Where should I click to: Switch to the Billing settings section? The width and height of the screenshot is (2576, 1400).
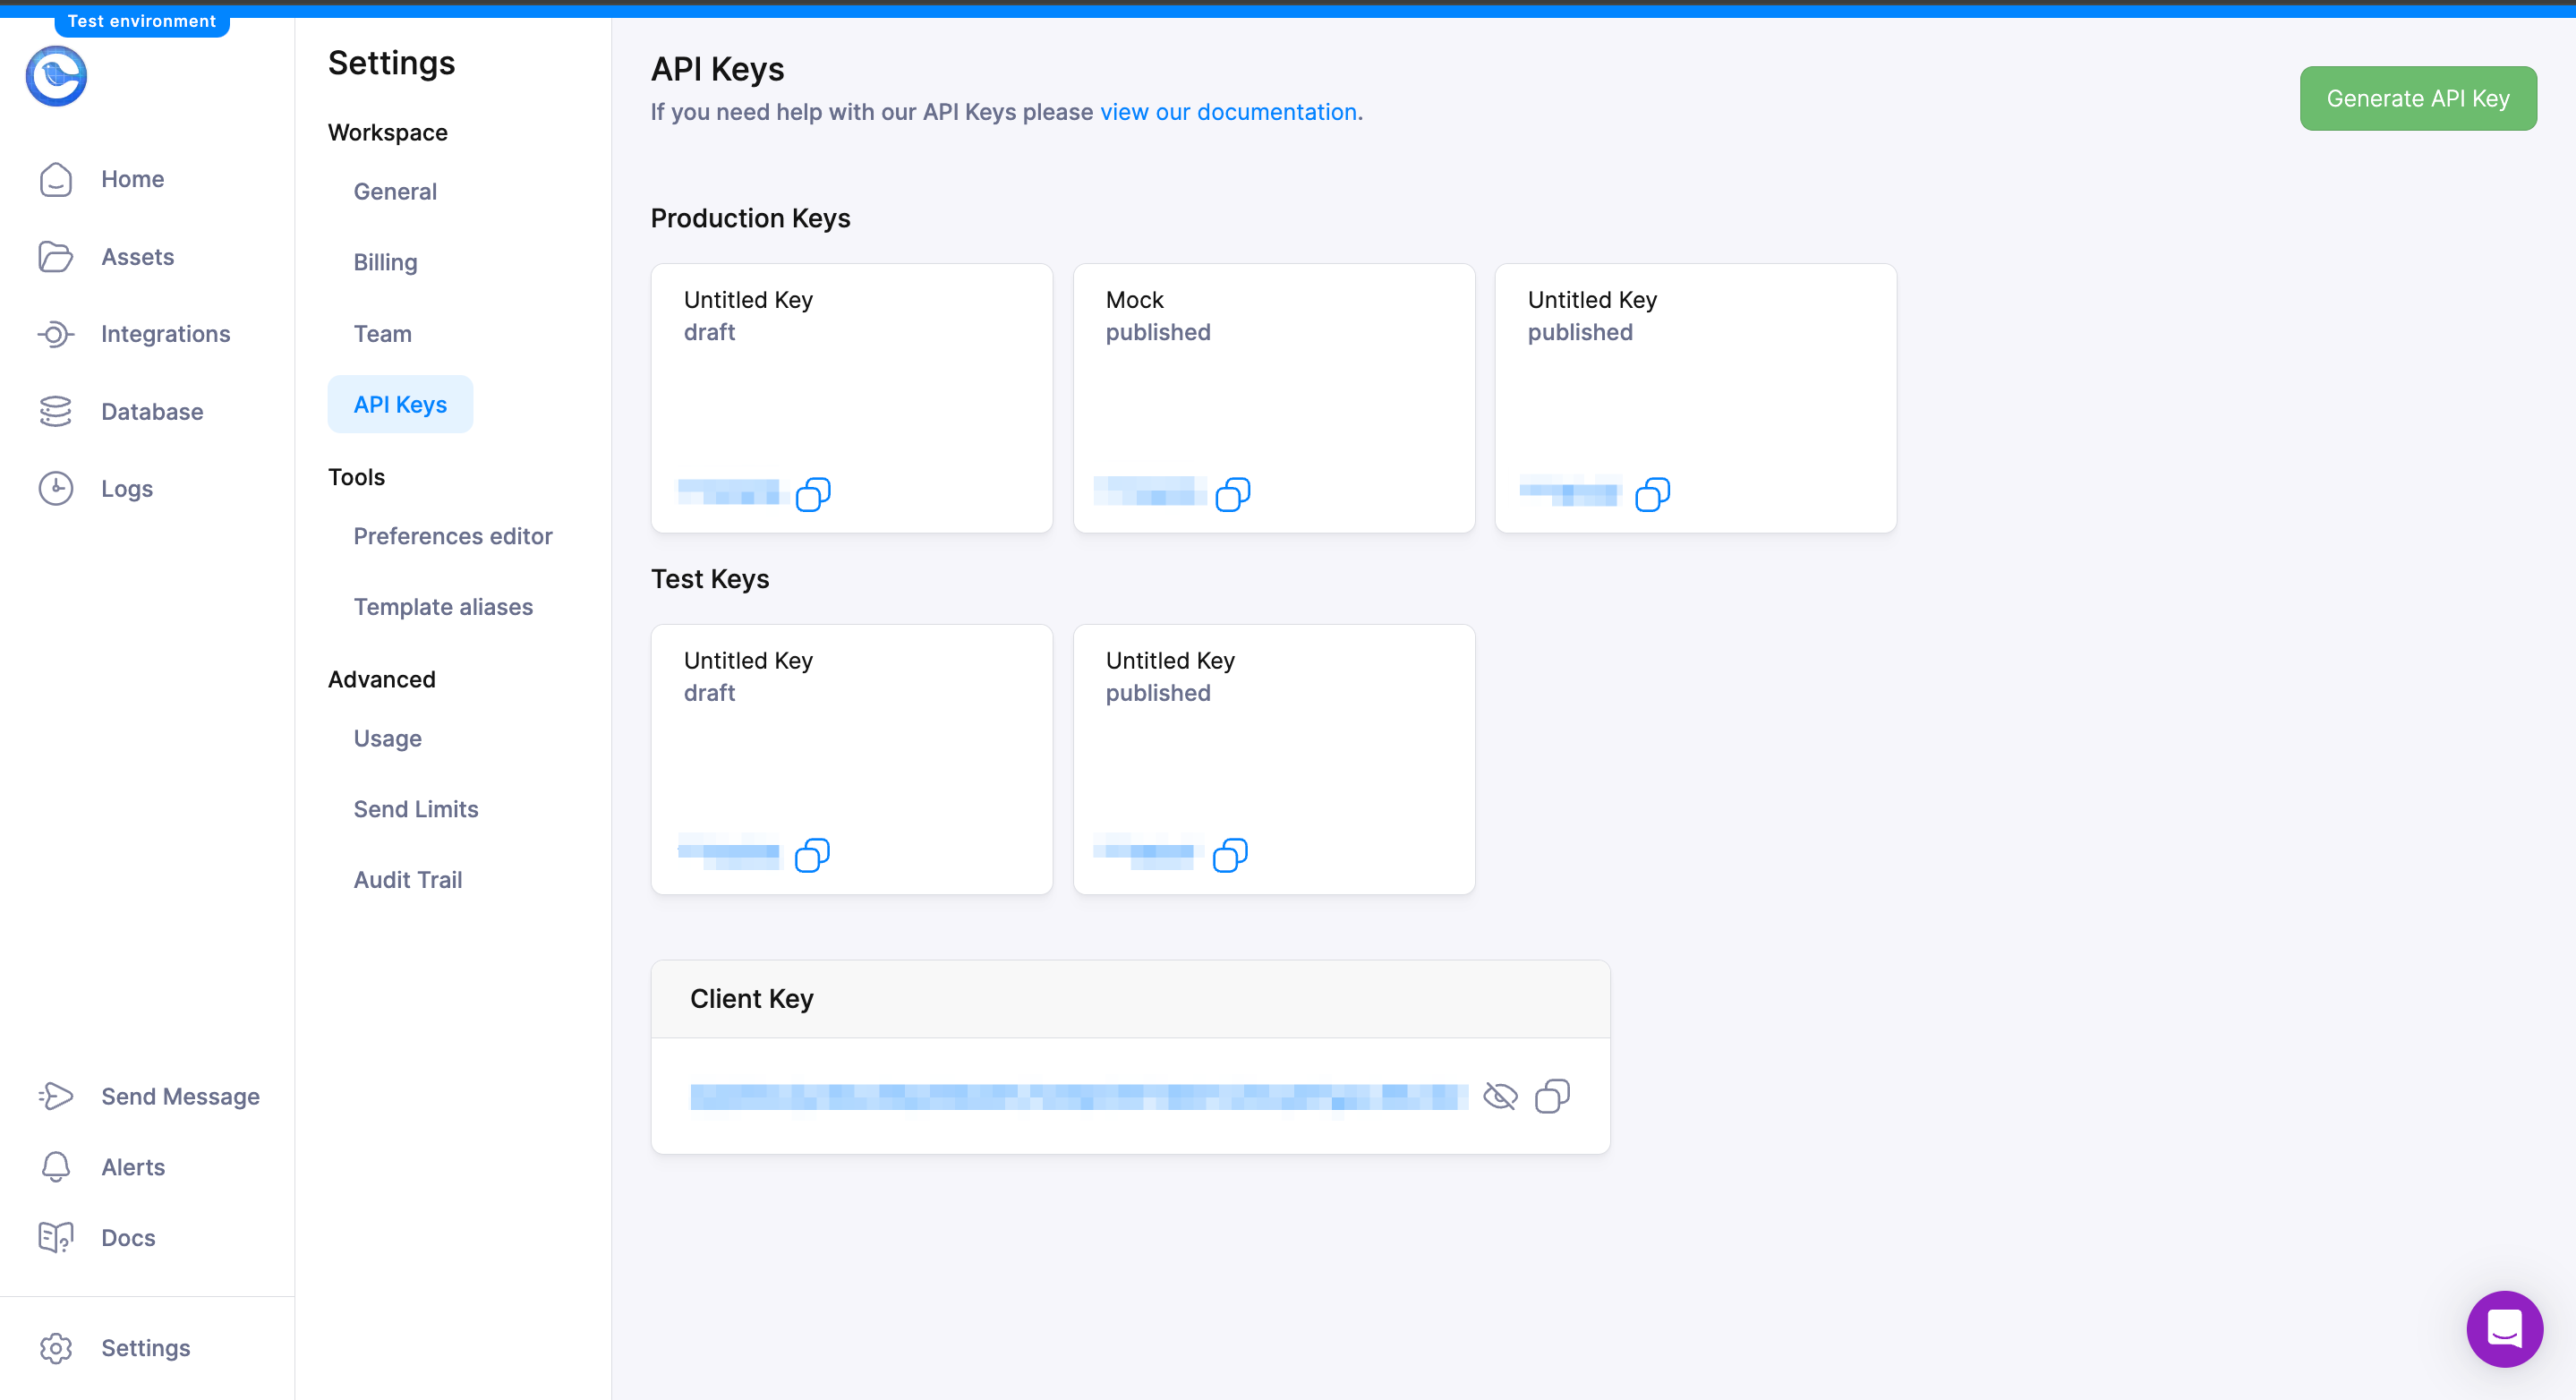tap(386, 262)
